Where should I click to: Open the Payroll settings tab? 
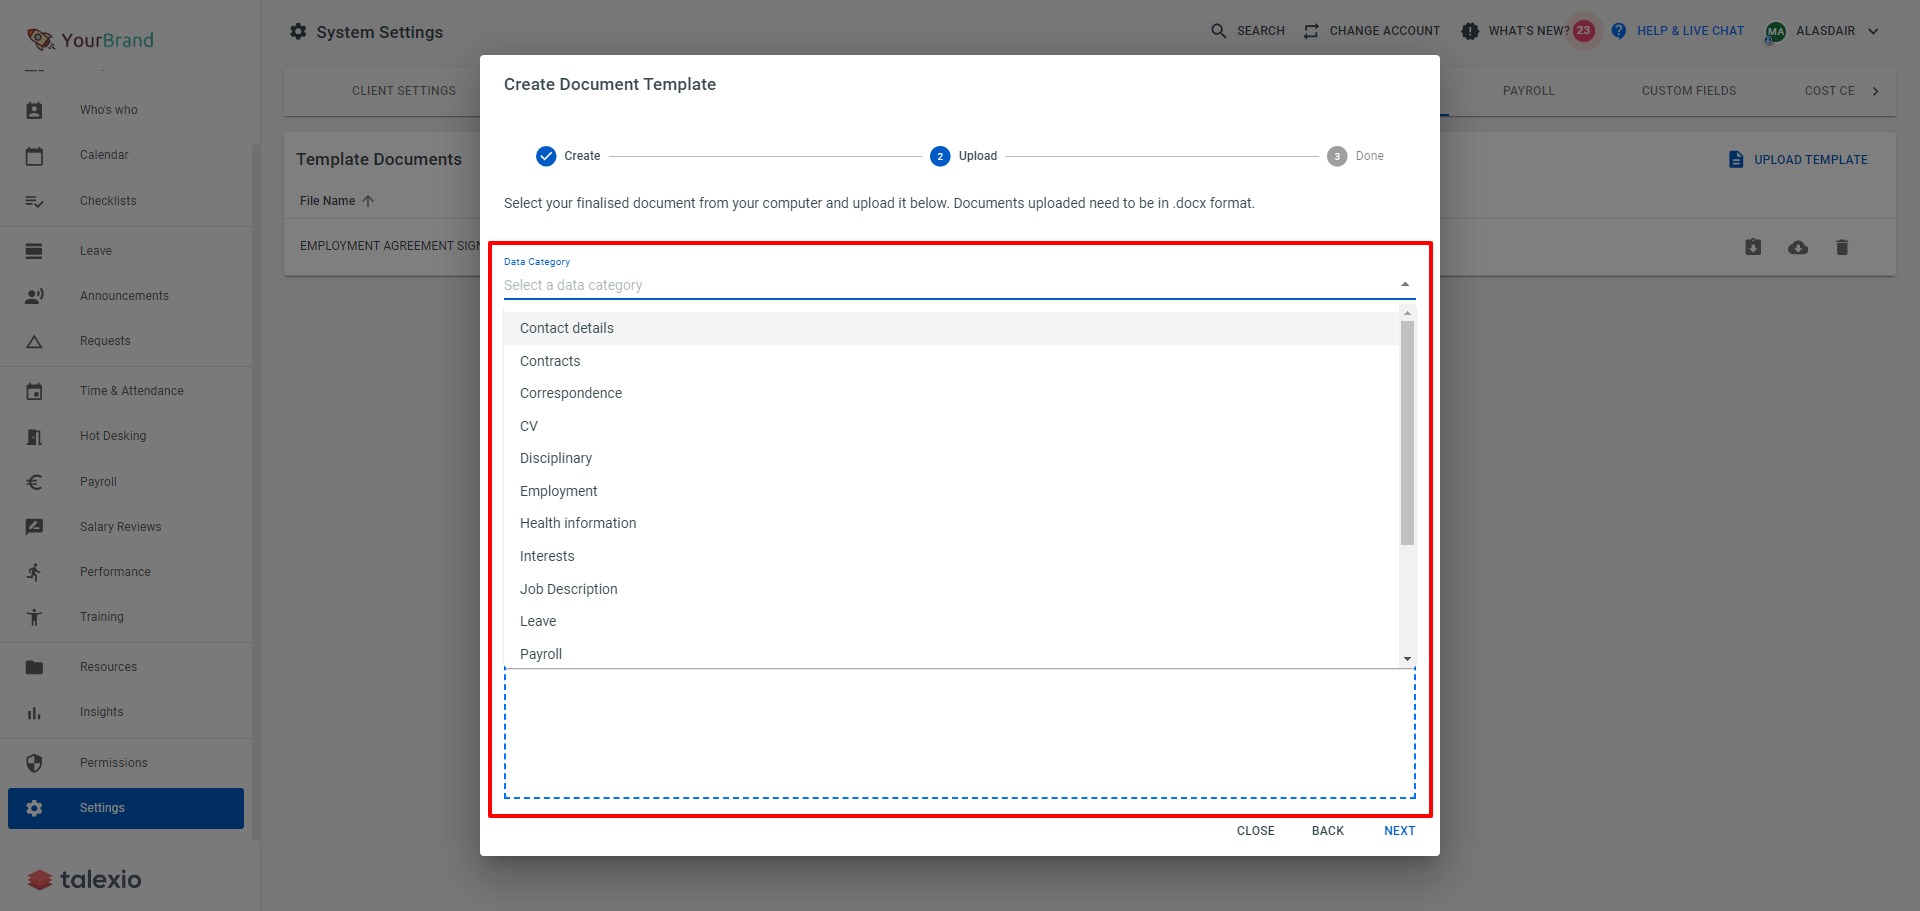(1528, 91)
